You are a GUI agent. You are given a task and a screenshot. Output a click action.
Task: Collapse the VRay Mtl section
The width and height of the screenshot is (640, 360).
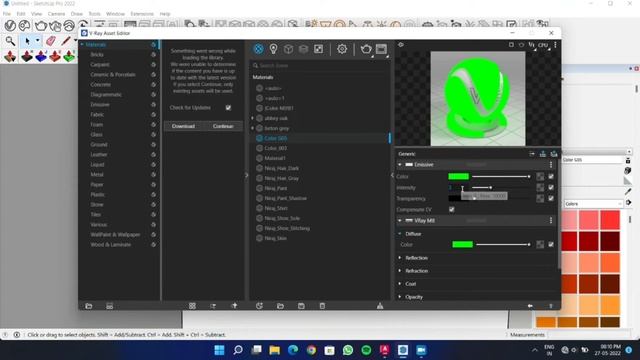[x=400, y=220]
